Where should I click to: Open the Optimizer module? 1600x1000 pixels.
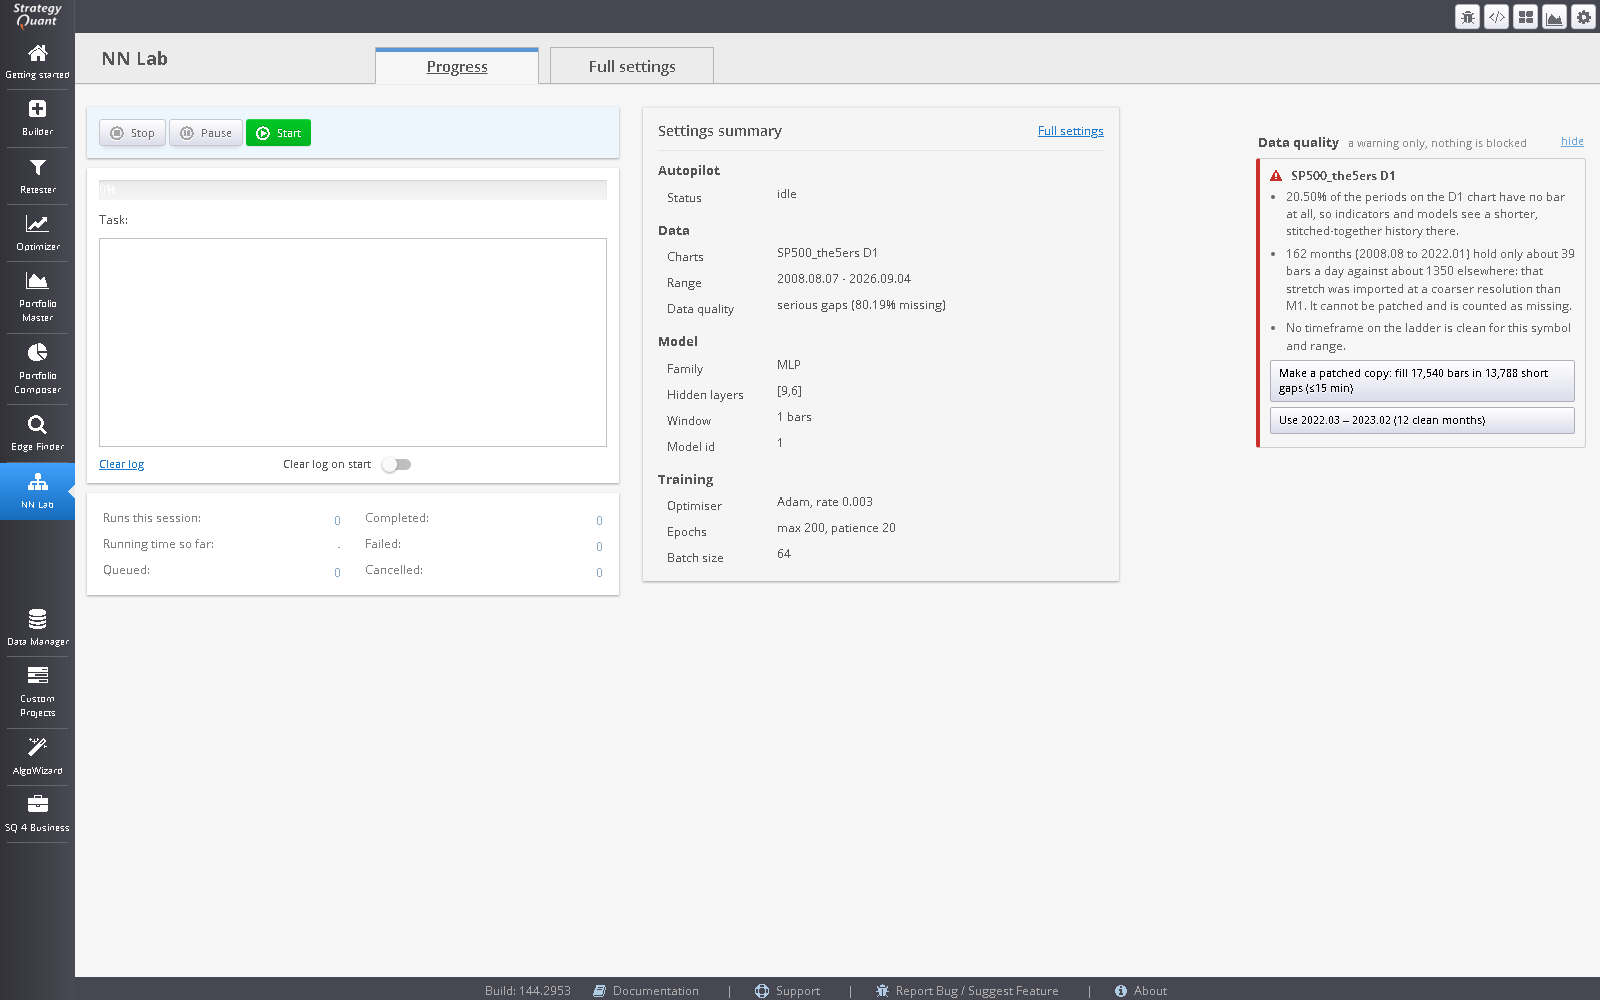(x=37, y=233)
